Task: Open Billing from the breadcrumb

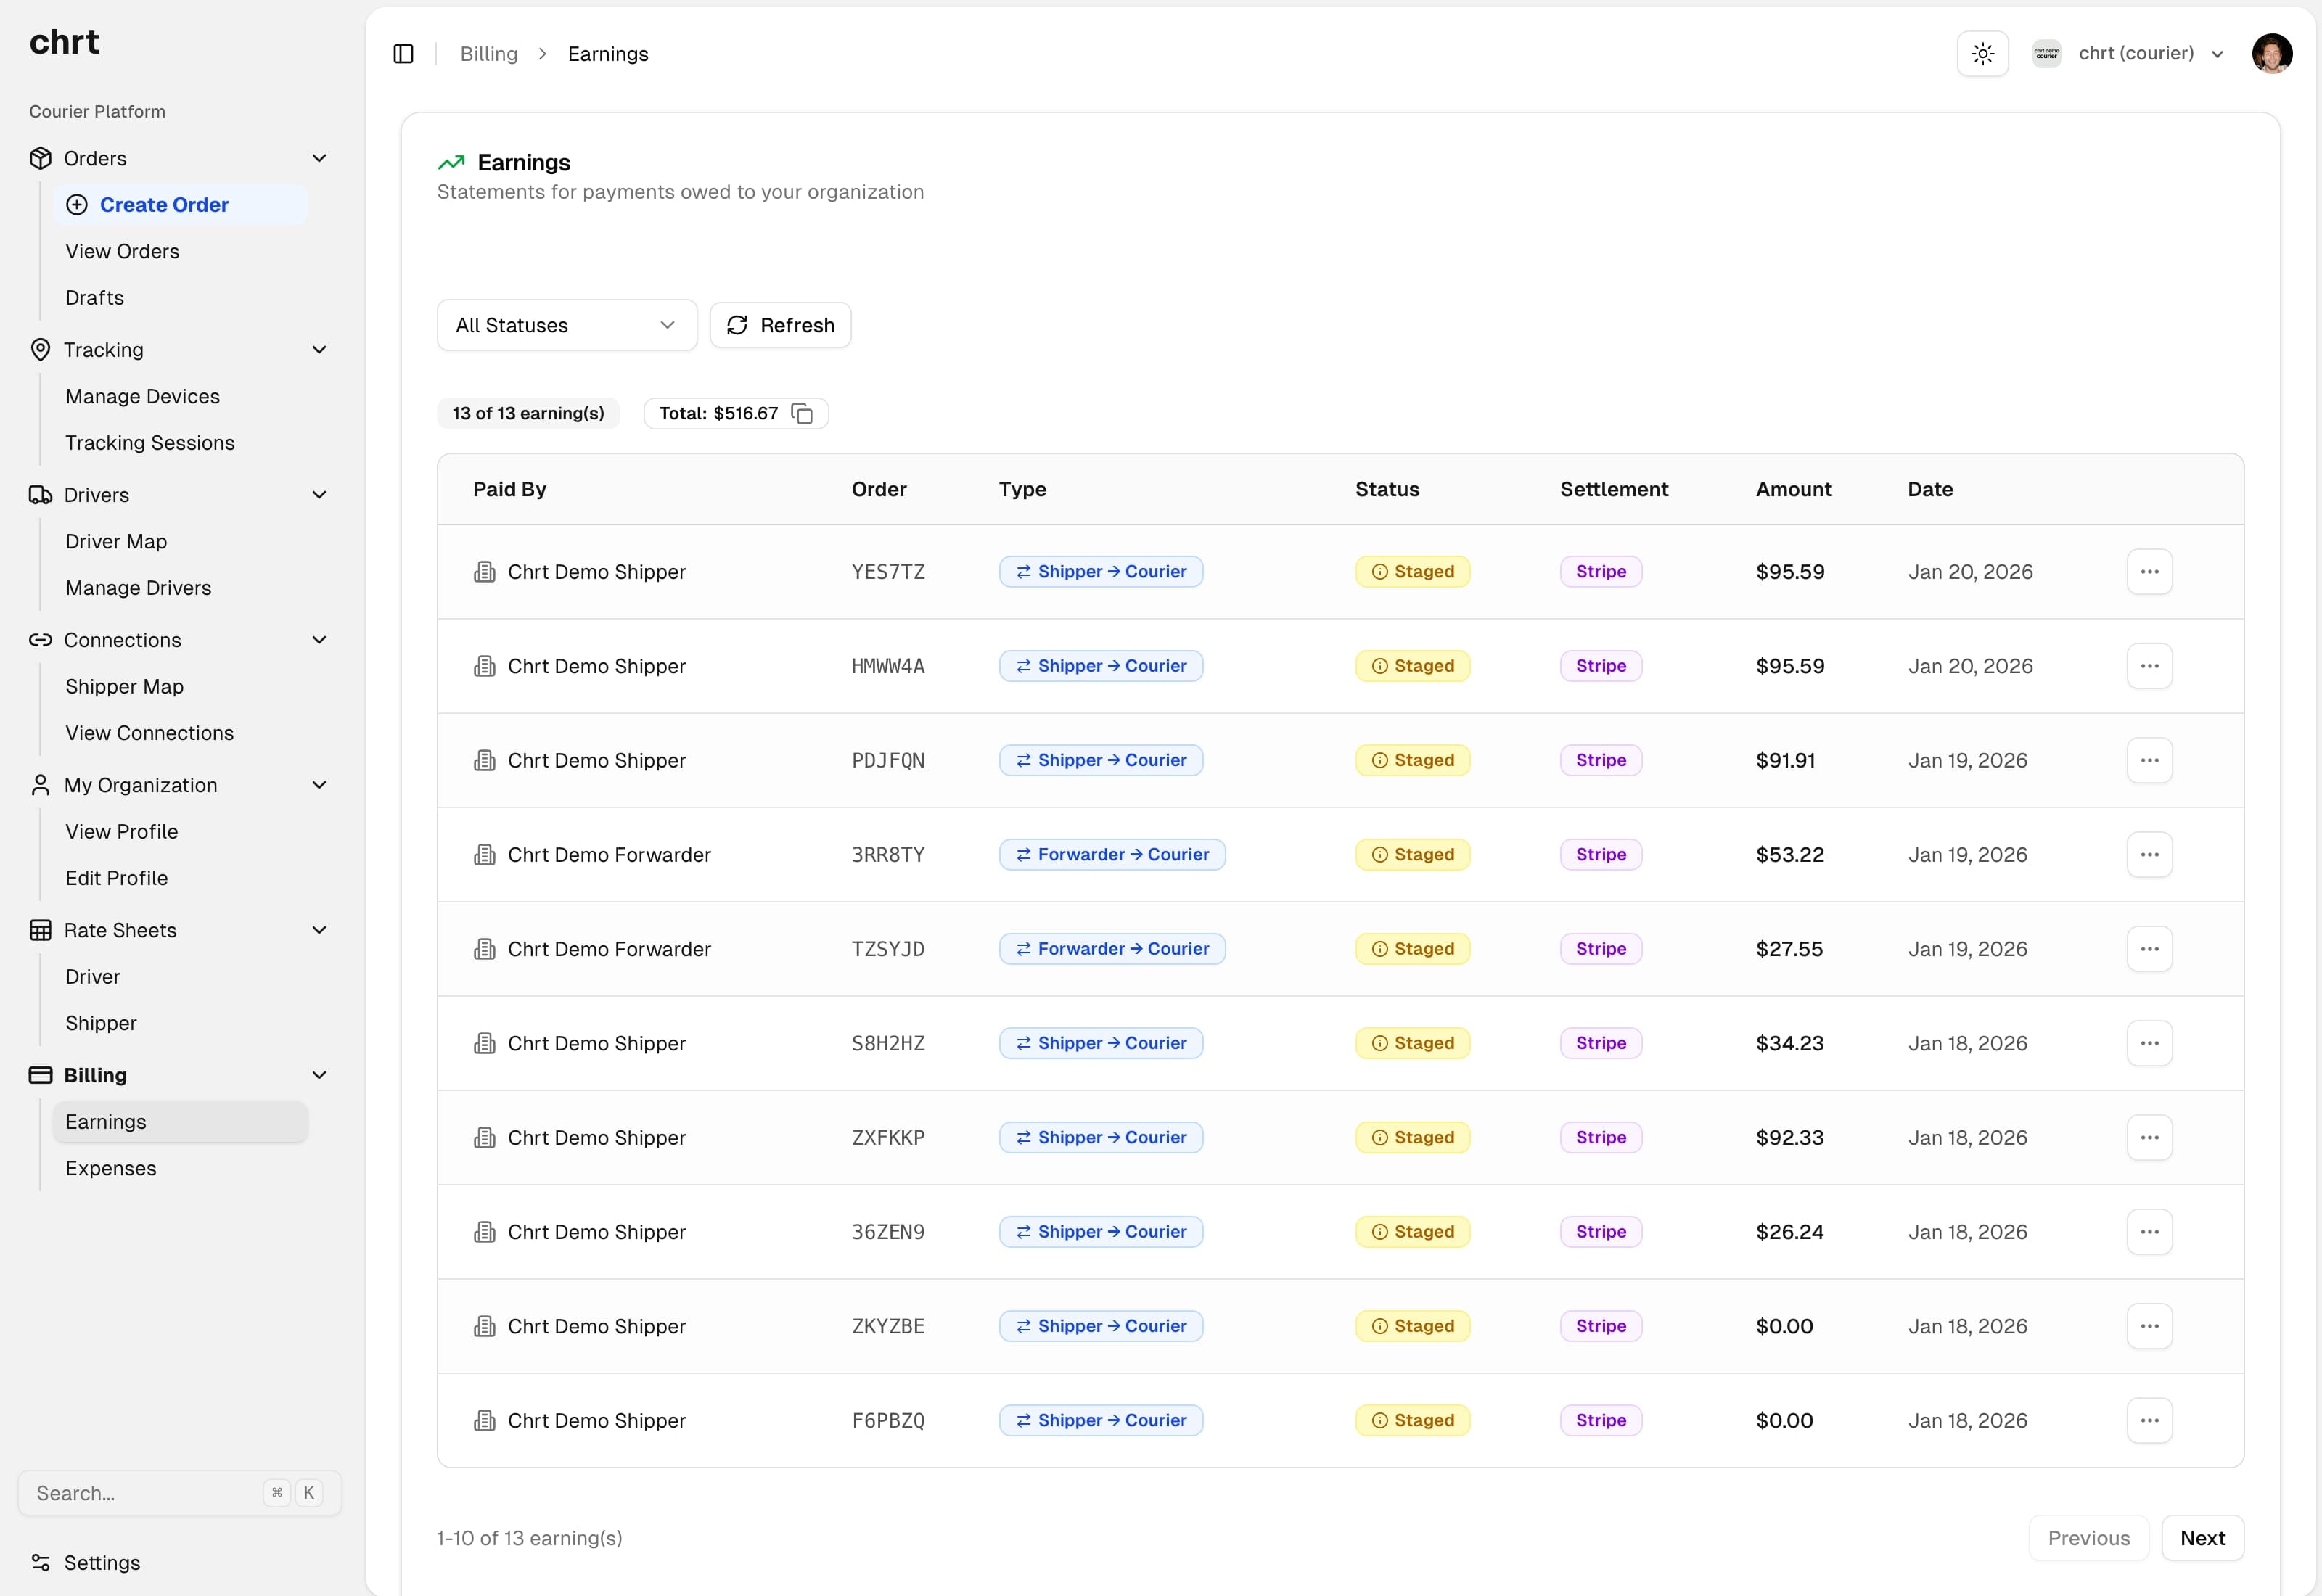Action: click(488, 53)
